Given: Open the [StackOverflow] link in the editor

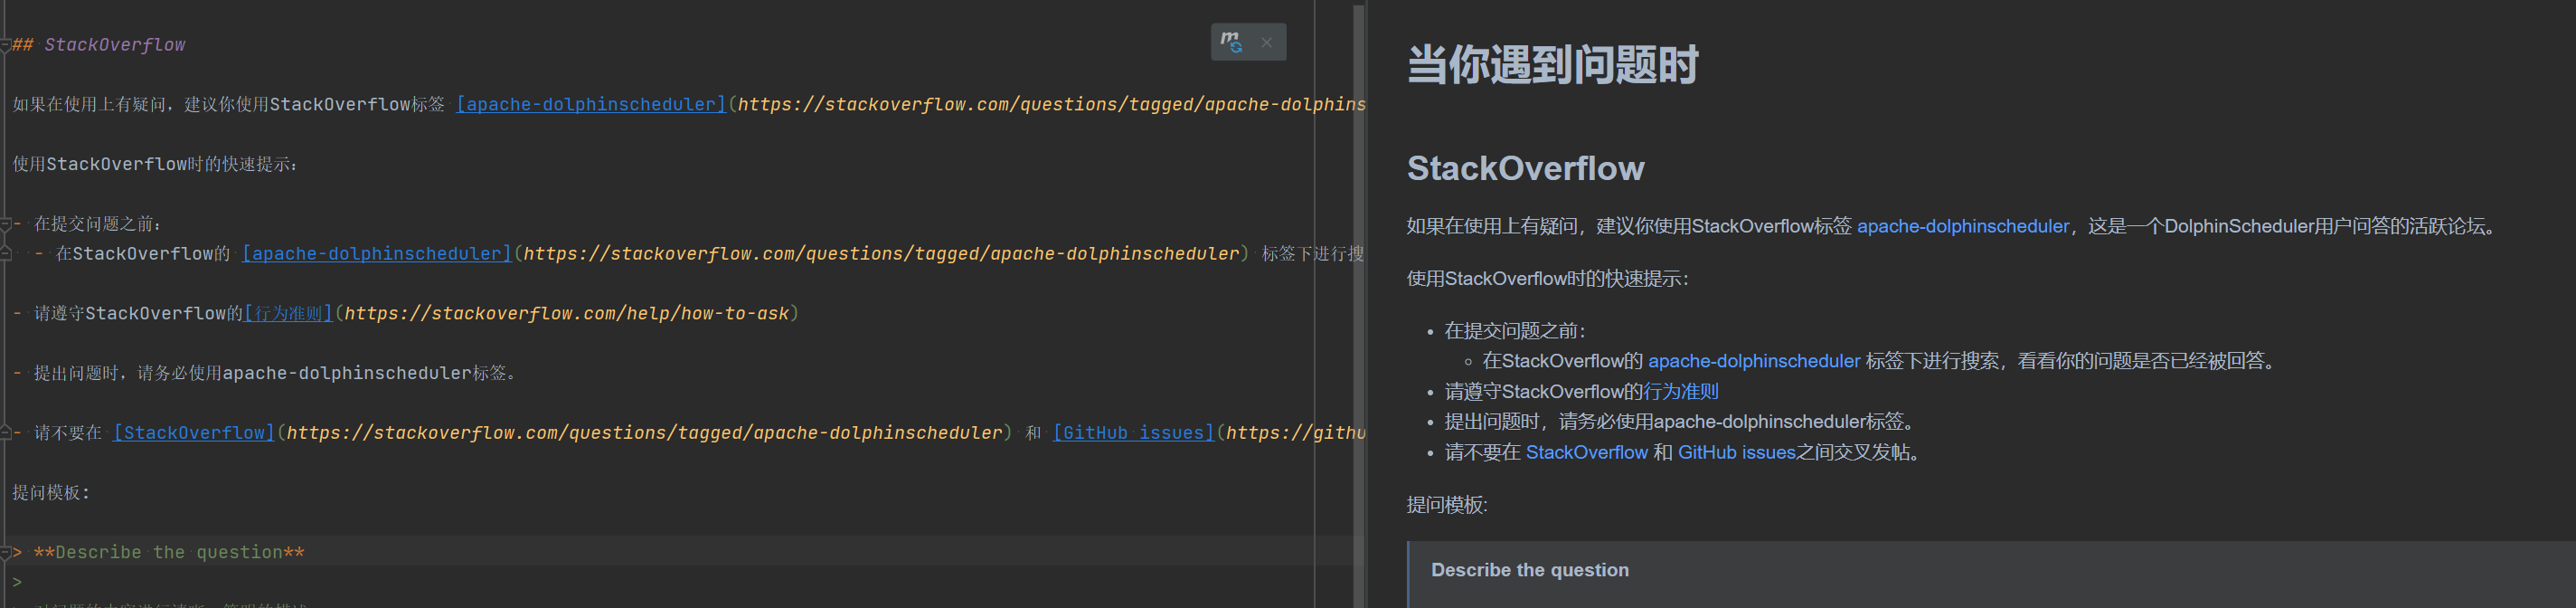Looking at the screenshot, I should tap(194, 433).
